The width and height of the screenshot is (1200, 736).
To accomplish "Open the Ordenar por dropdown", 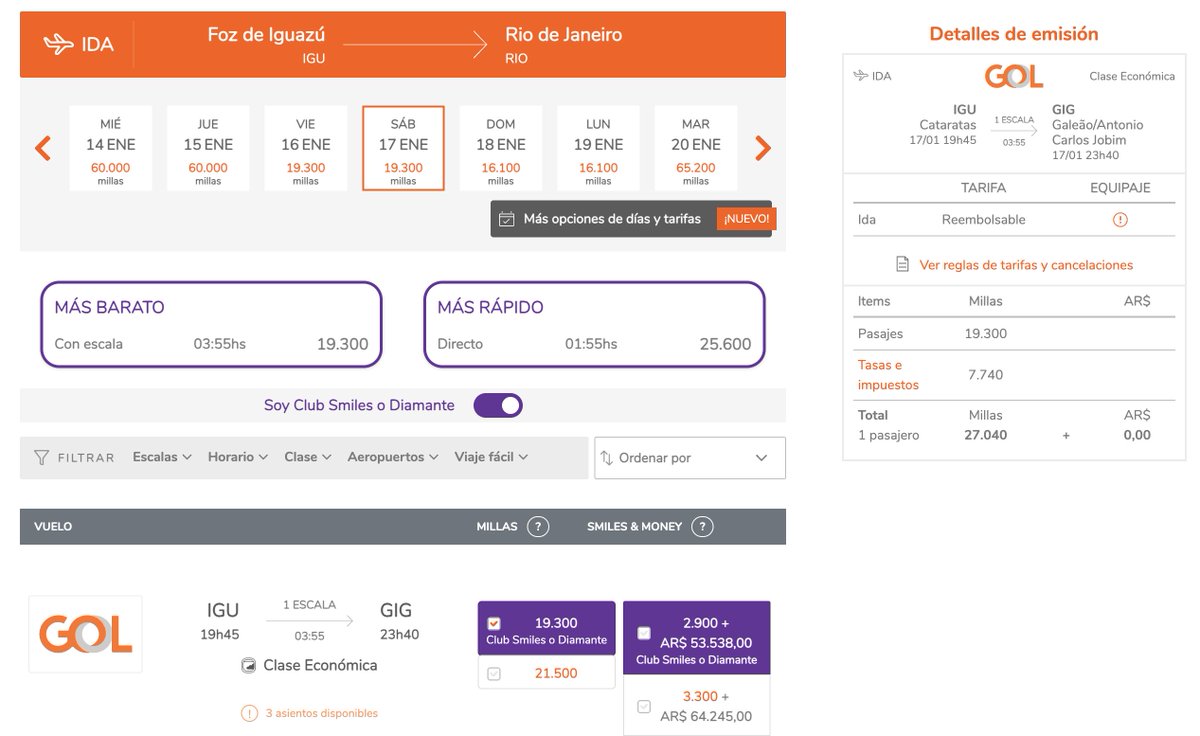I will point(690,458).
